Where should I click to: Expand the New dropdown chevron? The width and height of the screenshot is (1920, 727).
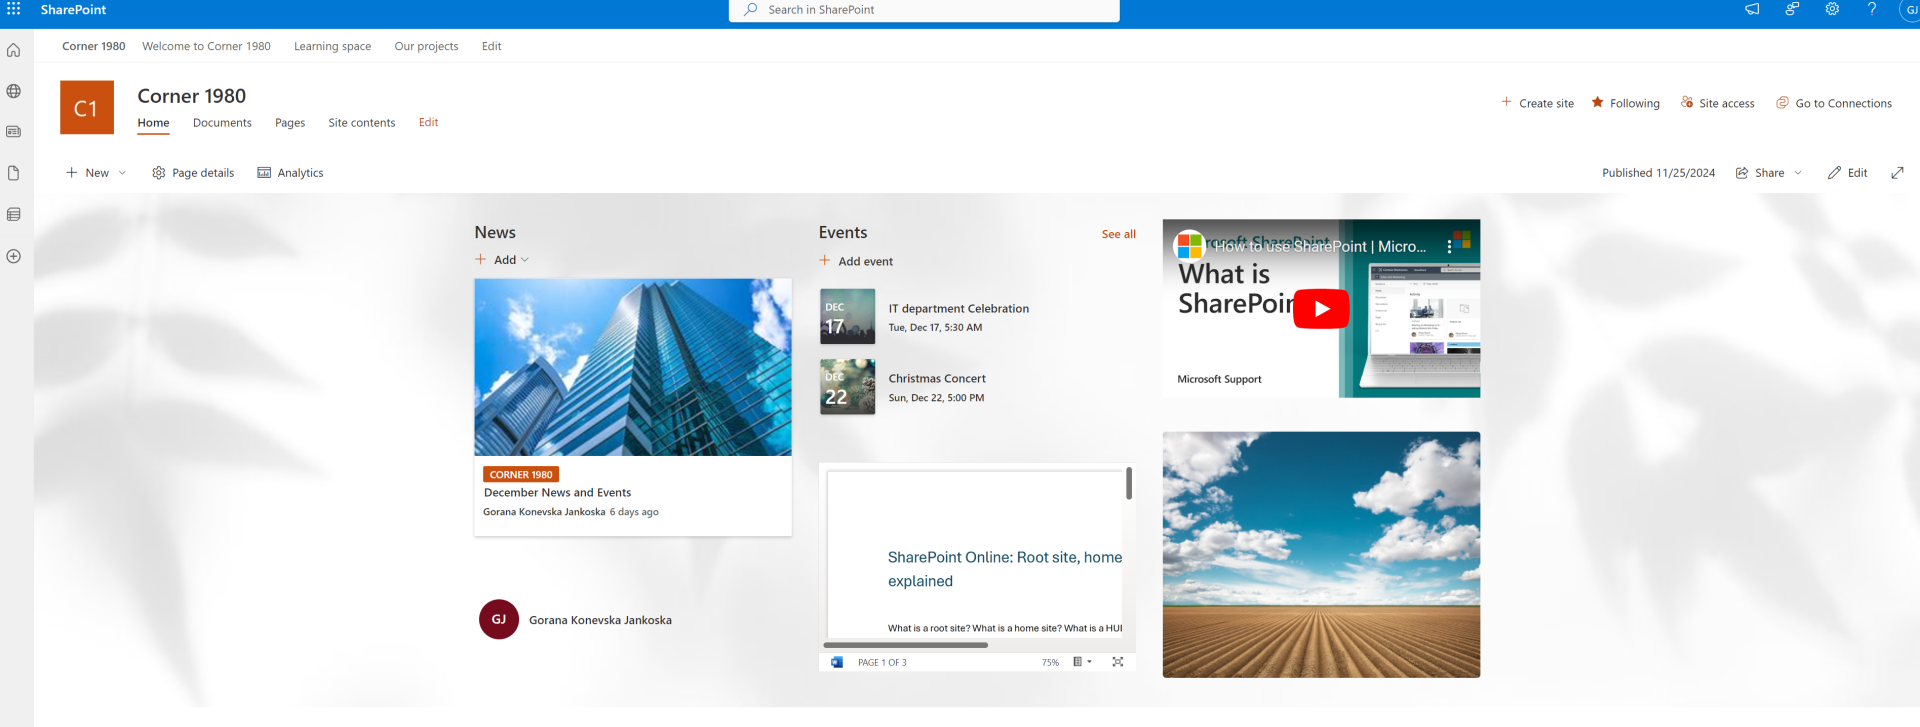pos(122,173)
